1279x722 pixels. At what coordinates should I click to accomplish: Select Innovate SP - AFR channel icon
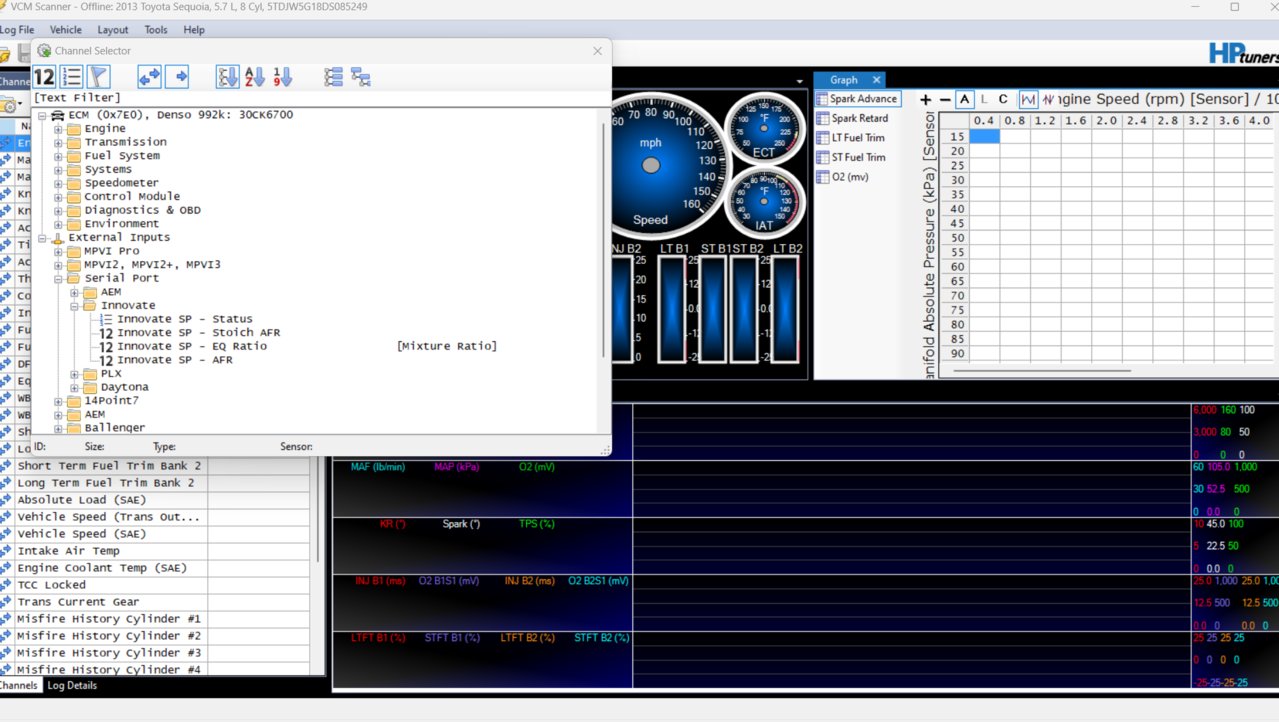pyautogui.click(x=106, y=360)
